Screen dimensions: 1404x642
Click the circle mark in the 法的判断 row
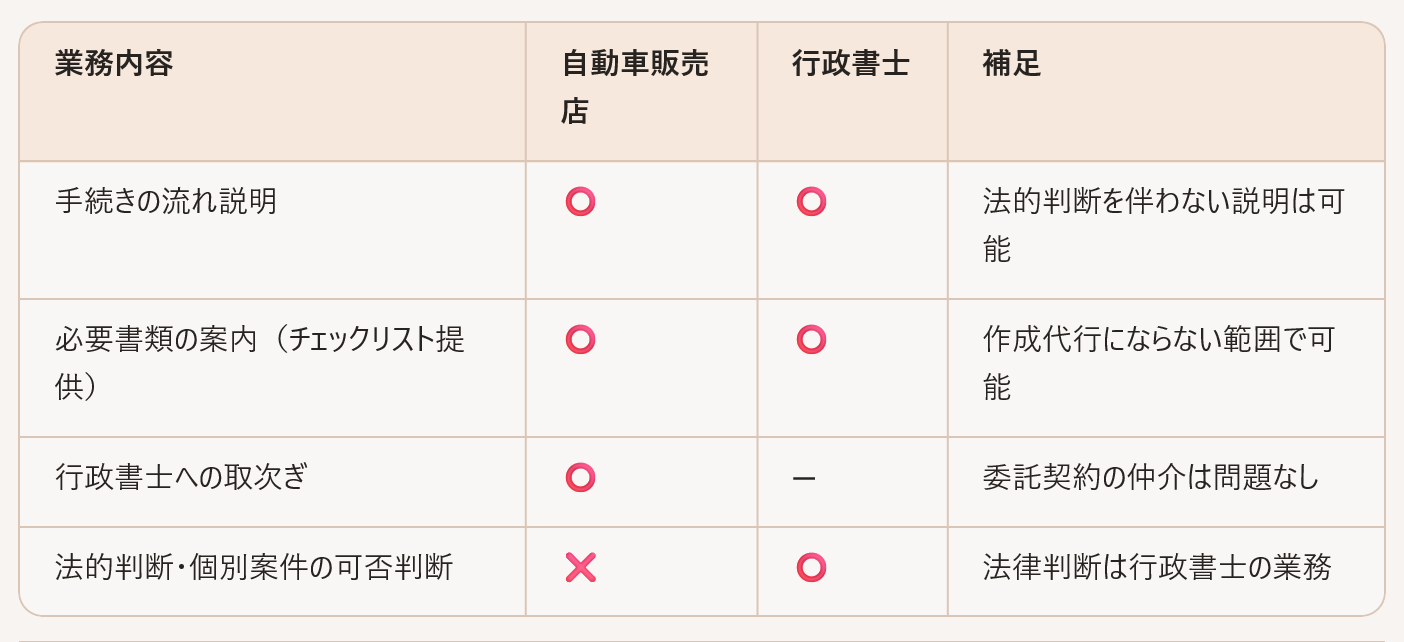[x=811, y=568]
